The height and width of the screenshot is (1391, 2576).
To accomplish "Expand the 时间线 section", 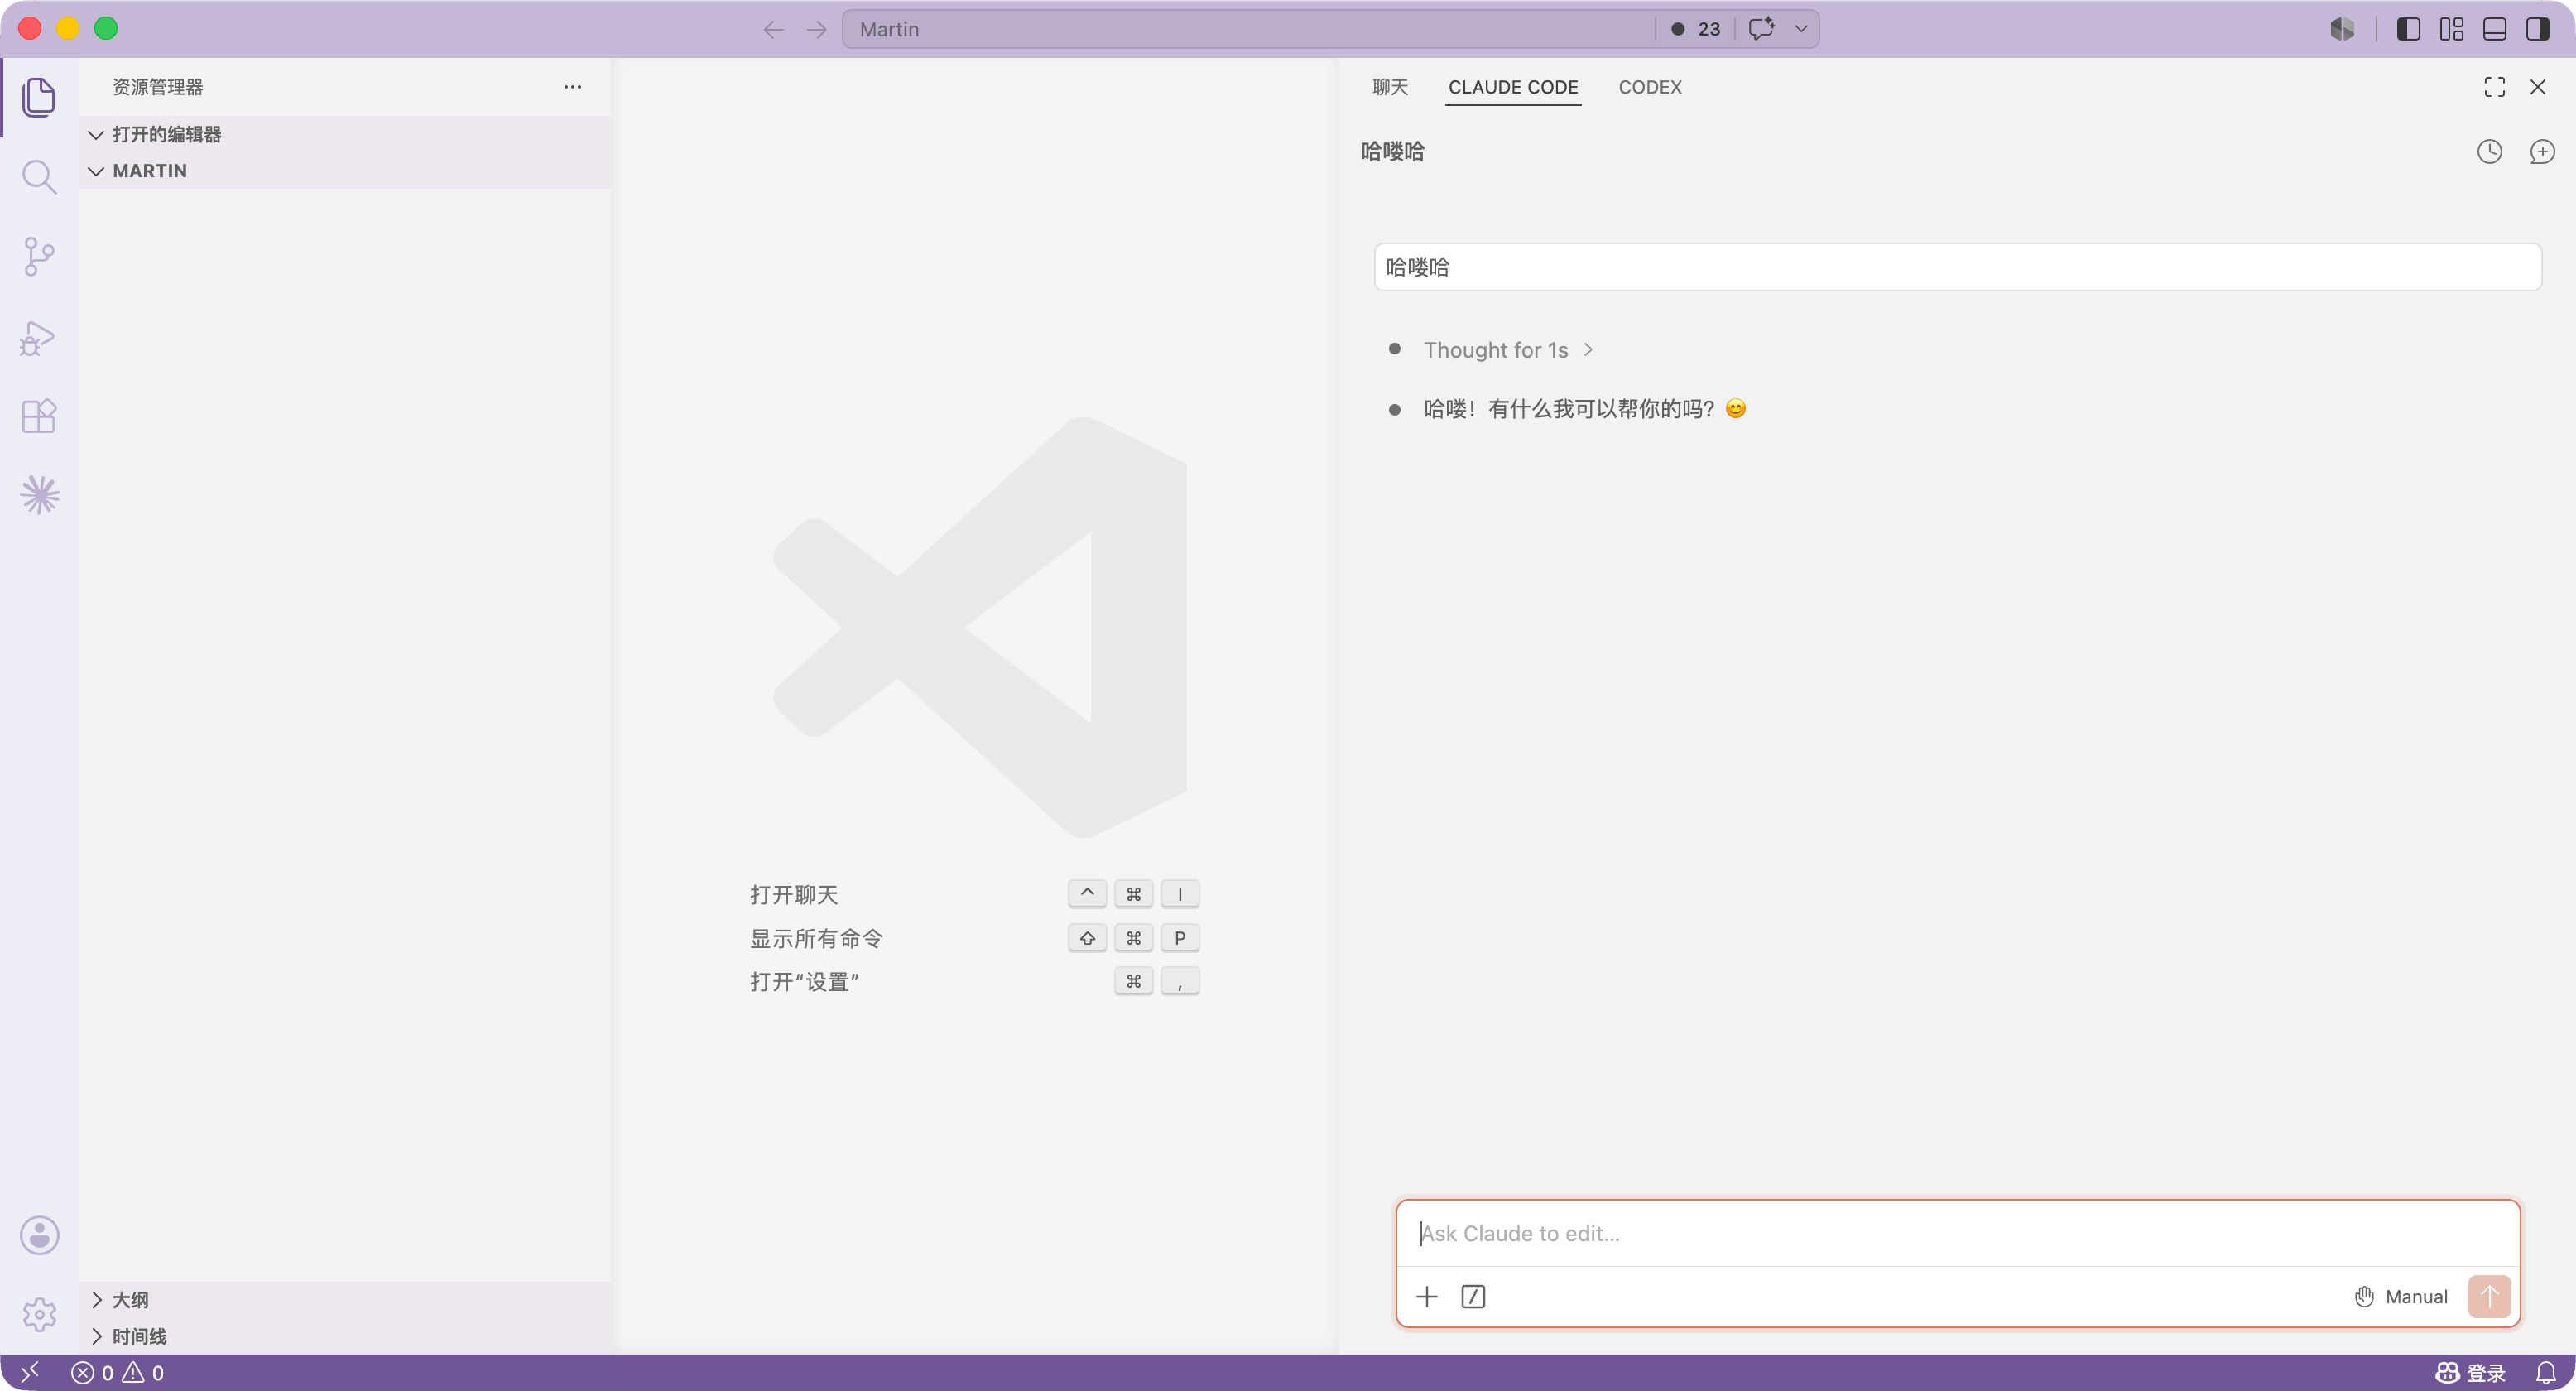I will (x=345, y=1336).
